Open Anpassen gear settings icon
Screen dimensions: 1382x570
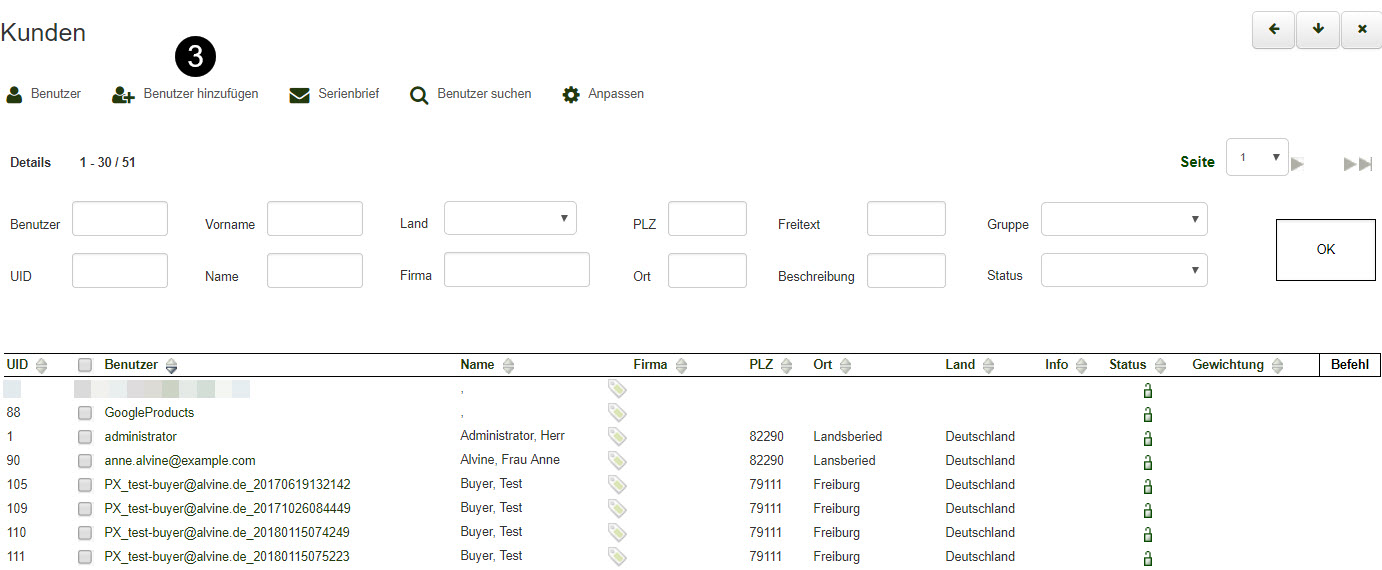pyautogui.click(x=571, y=95)
